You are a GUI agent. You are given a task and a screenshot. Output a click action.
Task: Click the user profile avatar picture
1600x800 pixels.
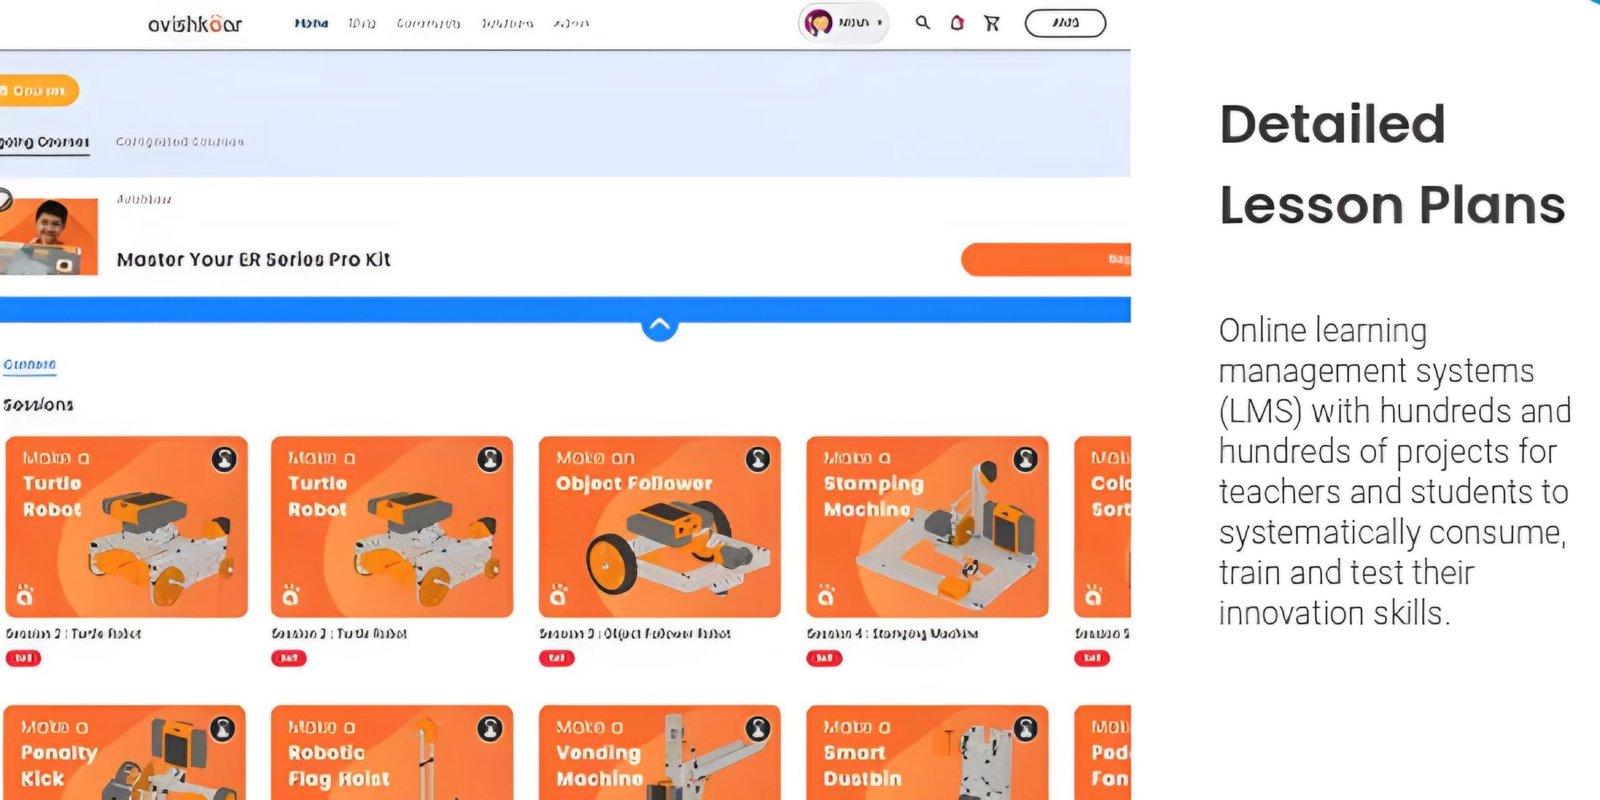(x=819, y=22)
